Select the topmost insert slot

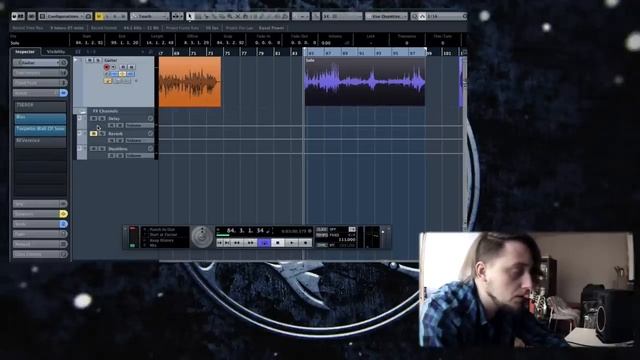[40, 106]
